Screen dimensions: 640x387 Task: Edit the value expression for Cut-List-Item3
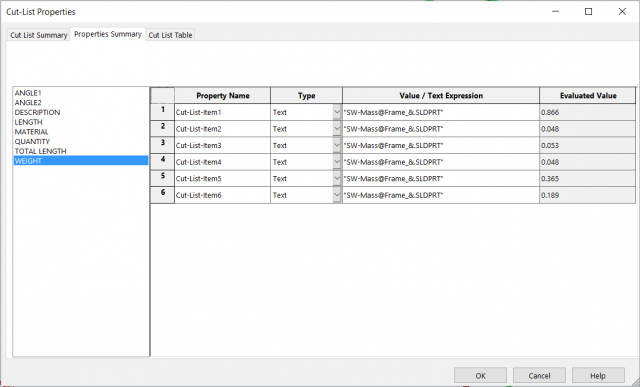441,145
